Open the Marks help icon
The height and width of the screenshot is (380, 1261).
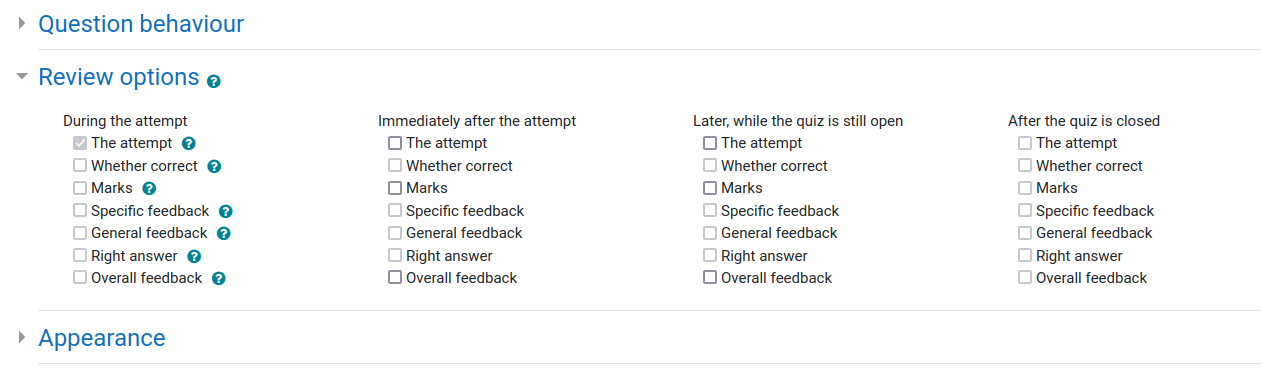(150, 188)
